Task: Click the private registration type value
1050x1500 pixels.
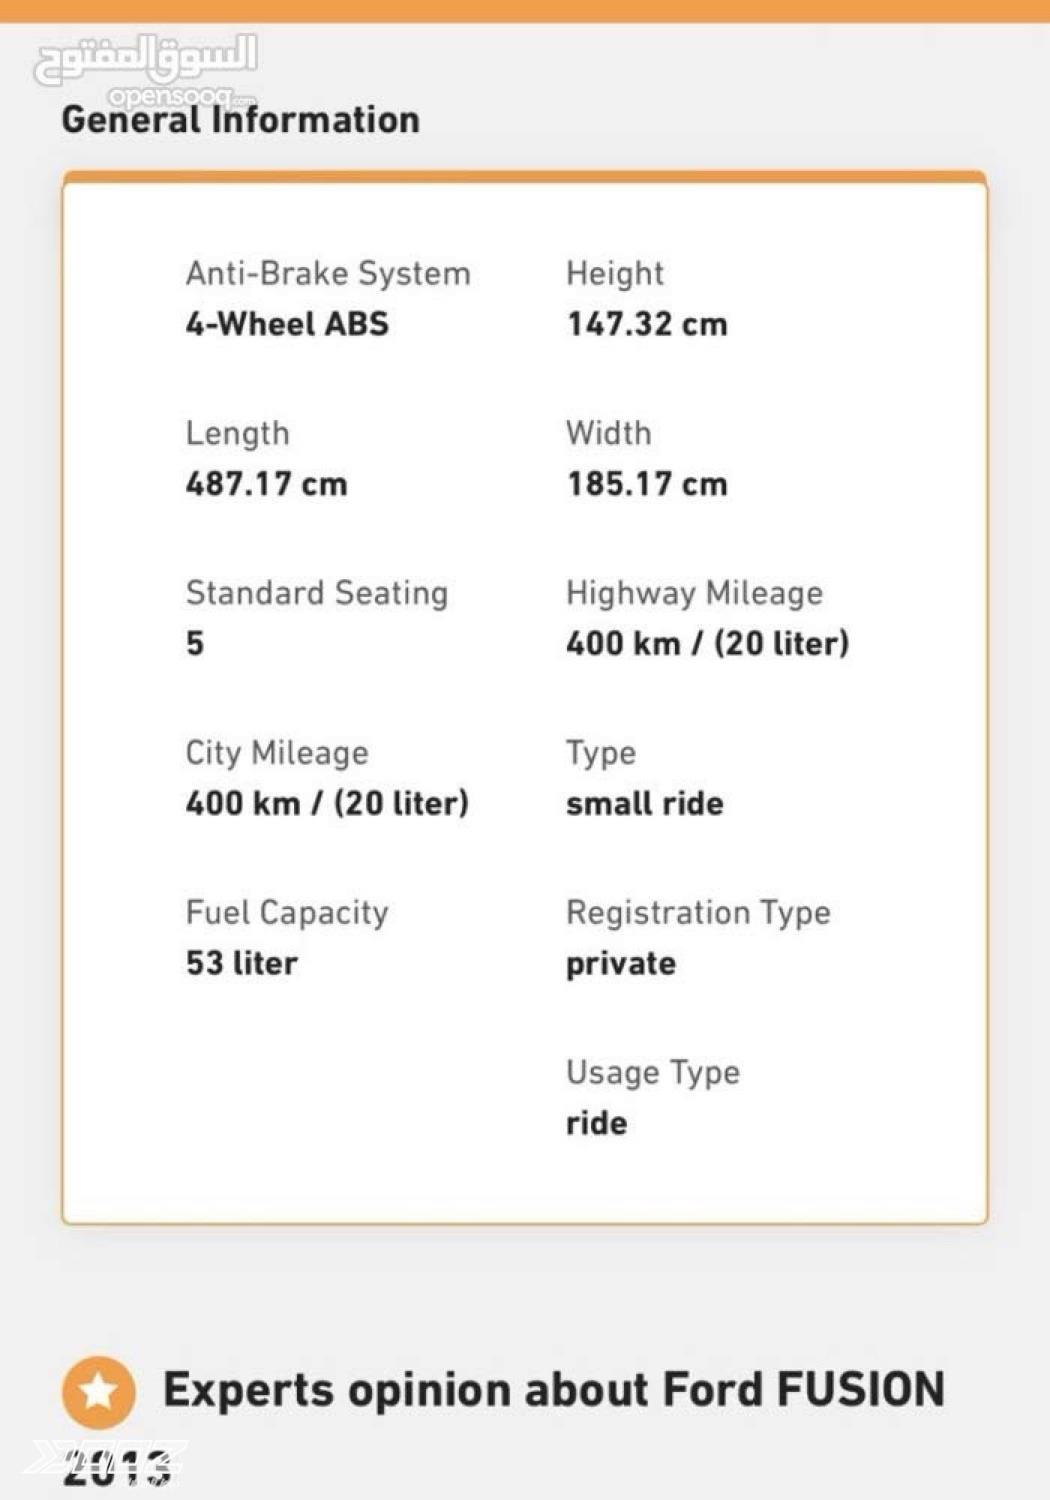Action: [620, 963]
